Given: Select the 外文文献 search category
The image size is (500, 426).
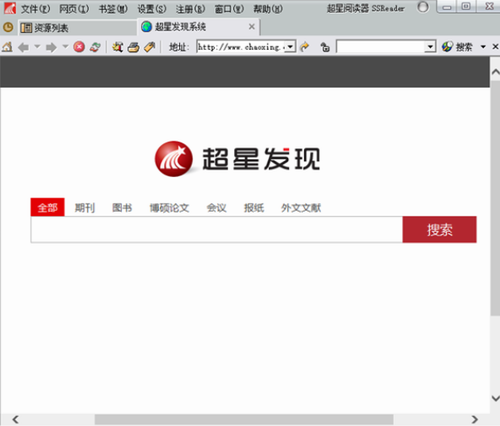Looking at the screenshot, I should 301,208.
